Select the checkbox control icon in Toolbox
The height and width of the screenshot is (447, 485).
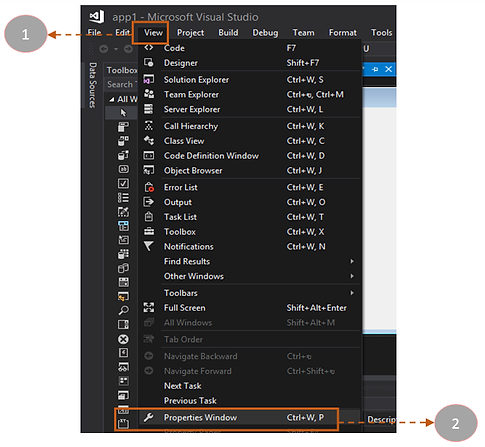pyautogui.click(x=123, y=183)
